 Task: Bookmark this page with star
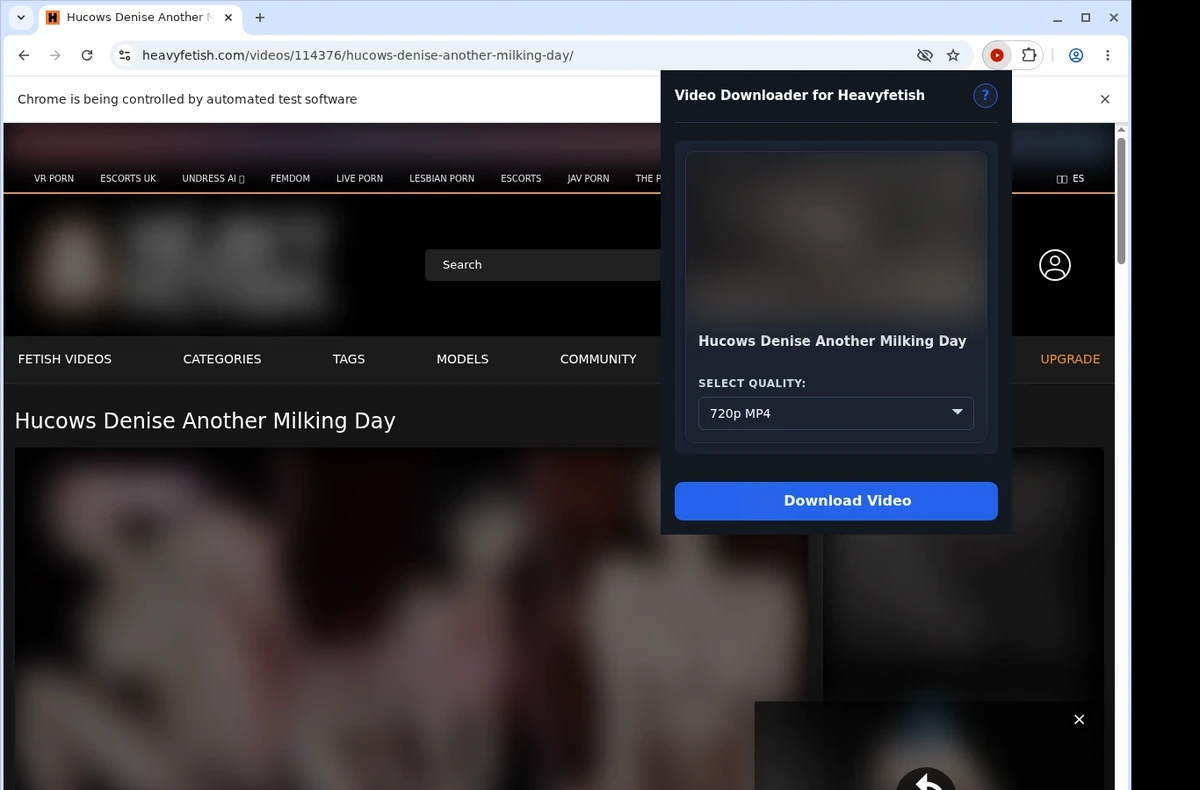click(x=953, y=56)
